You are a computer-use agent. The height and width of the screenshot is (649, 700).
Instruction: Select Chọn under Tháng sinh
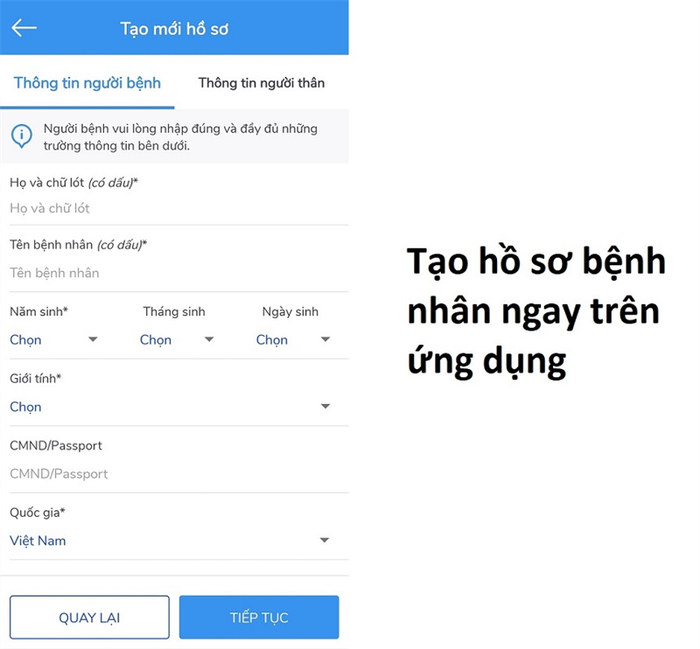[155, 340]
